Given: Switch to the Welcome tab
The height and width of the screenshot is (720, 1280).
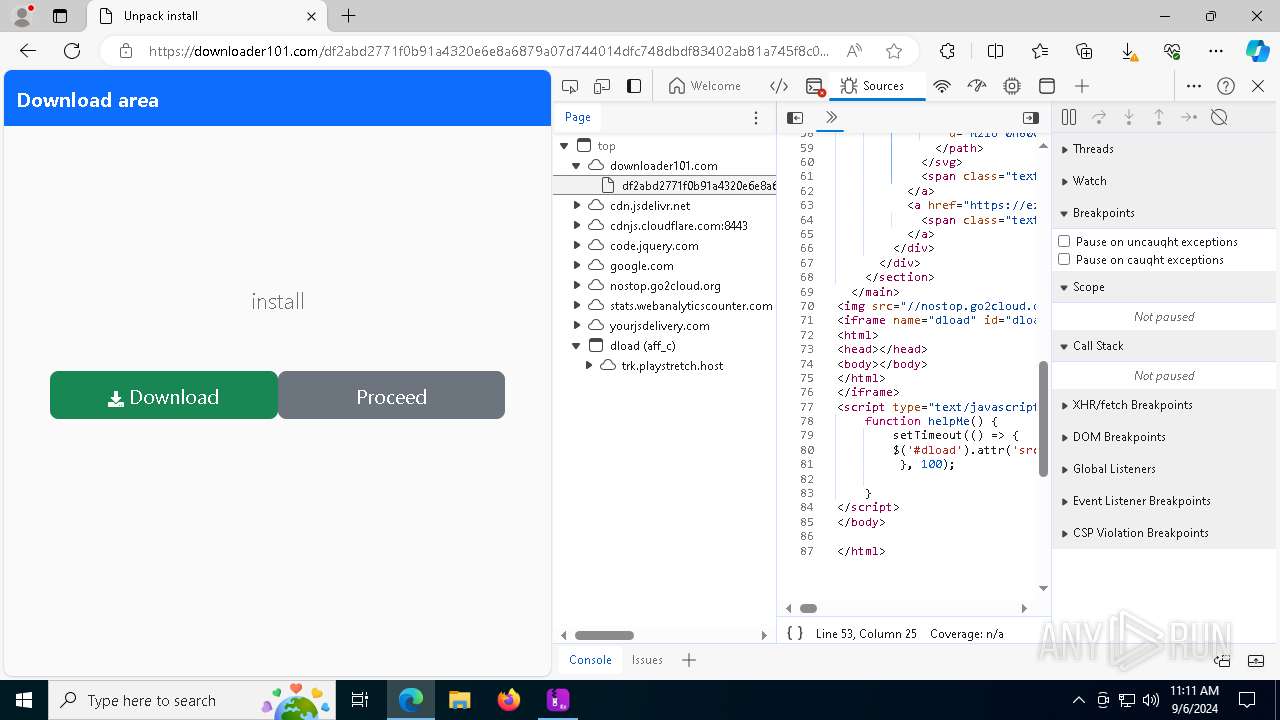Looking at the screenshot, I should coord(705,86).
